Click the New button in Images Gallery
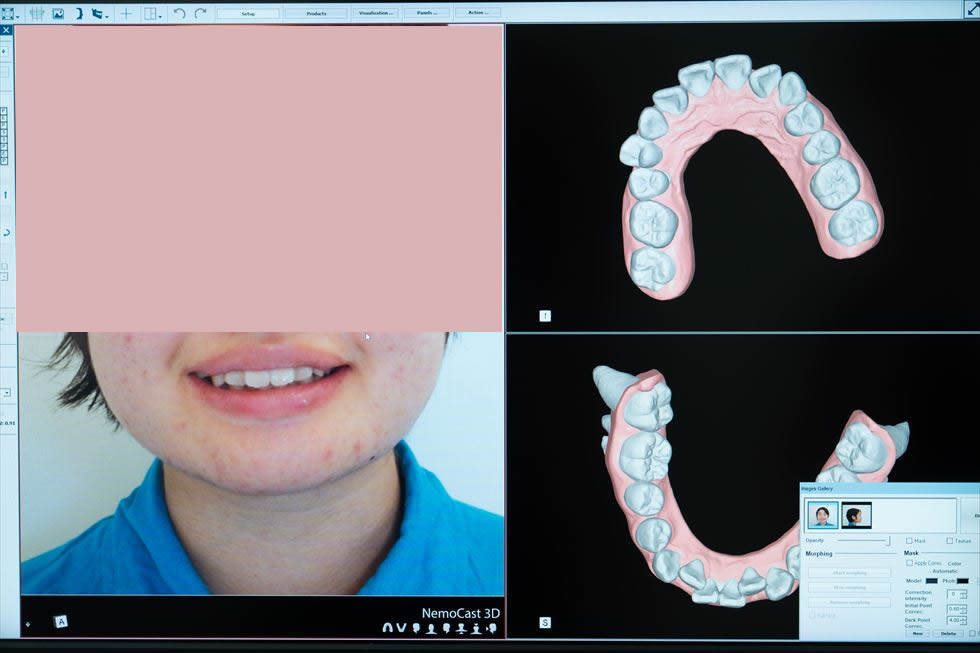980x653 pixels. [916, 633]
